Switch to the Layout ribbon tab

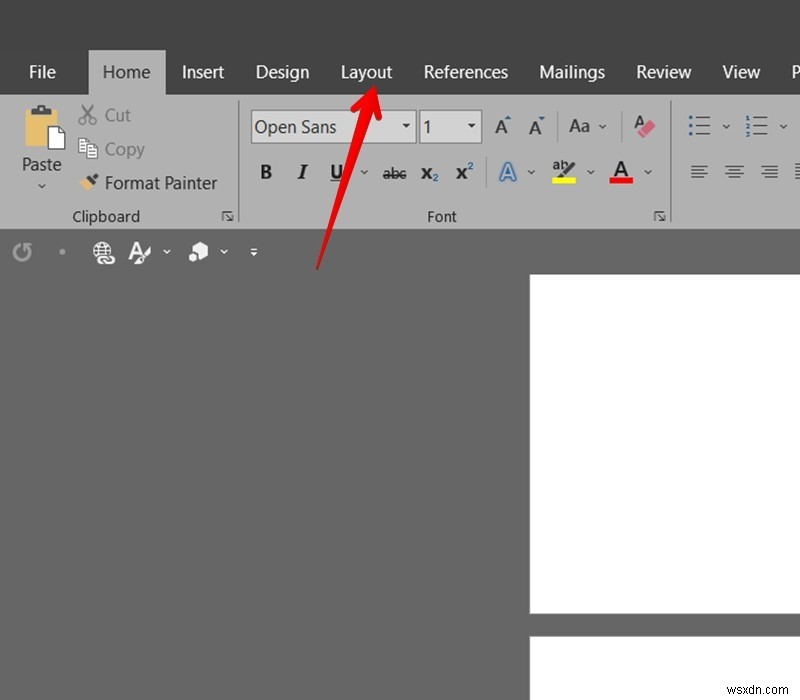click(366, 72)
